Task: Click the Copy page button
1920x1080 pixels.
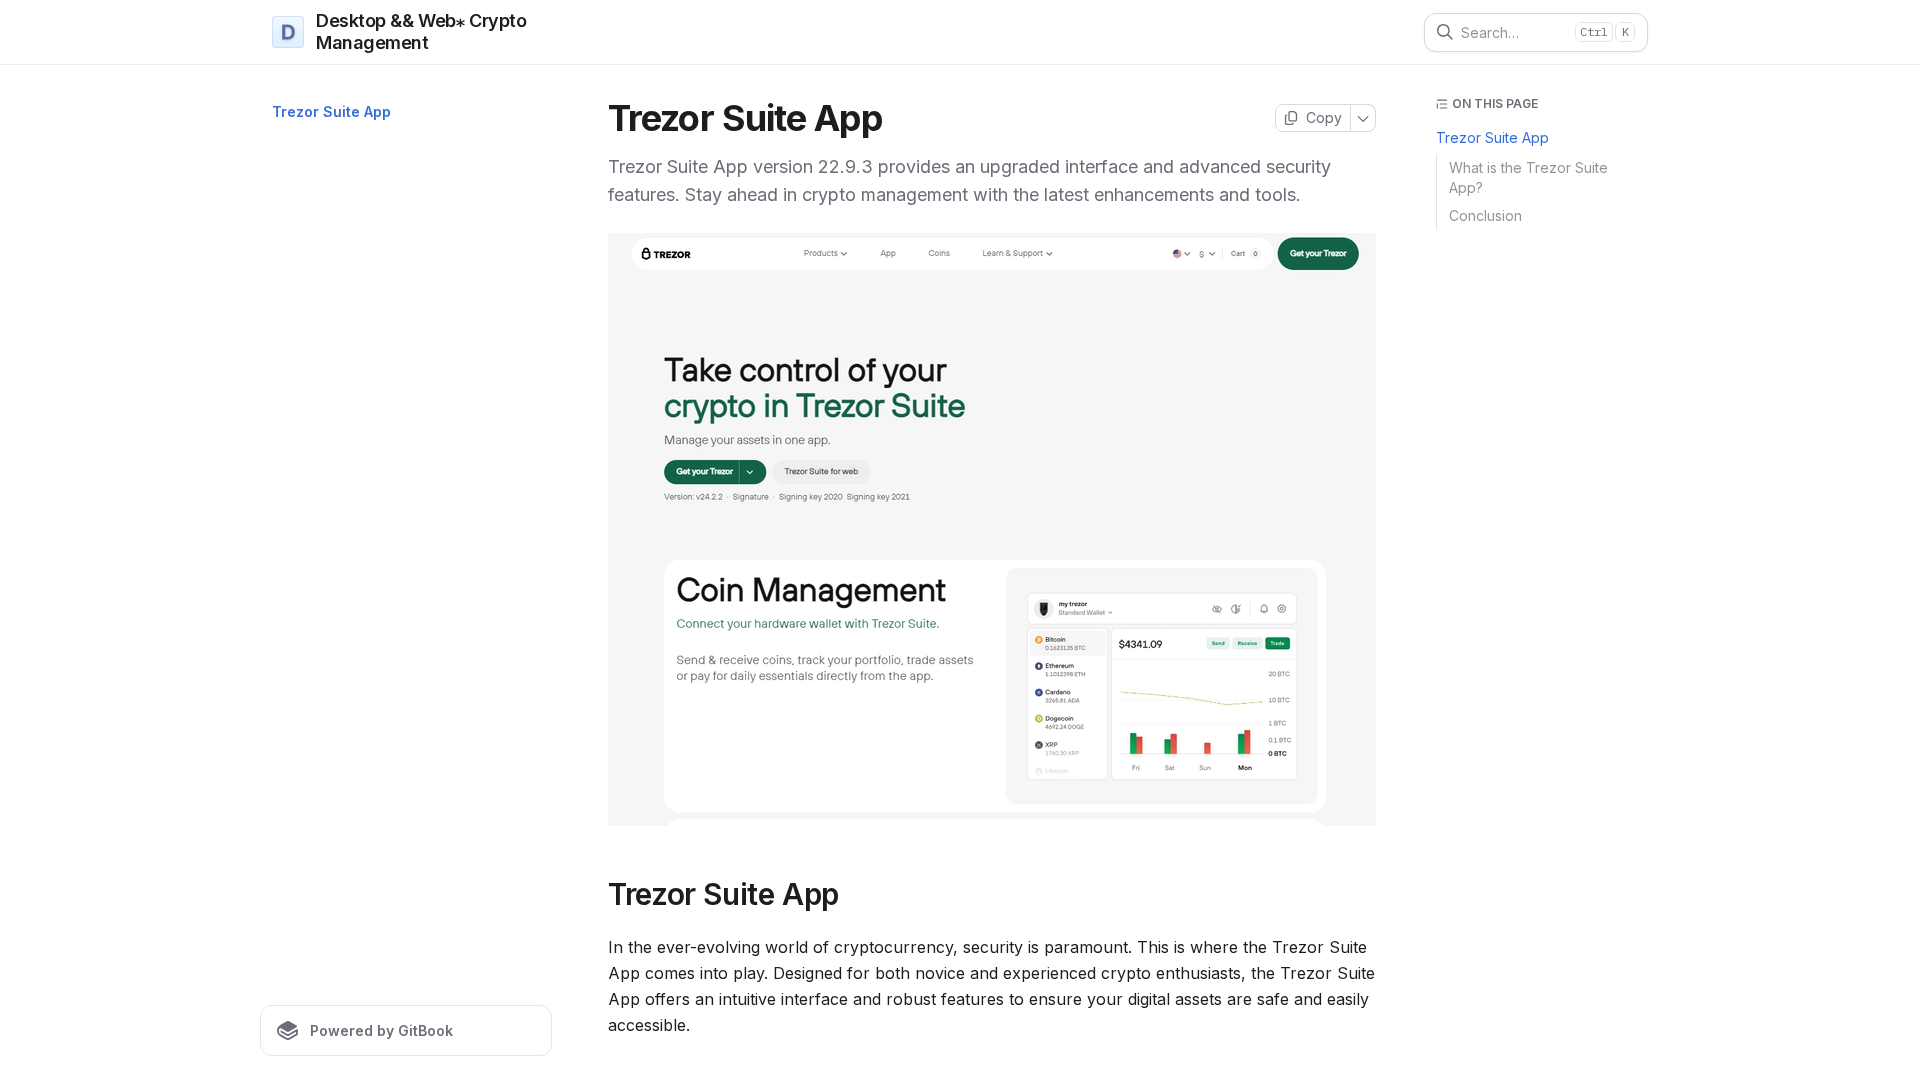Action: tap(1312, 118)
